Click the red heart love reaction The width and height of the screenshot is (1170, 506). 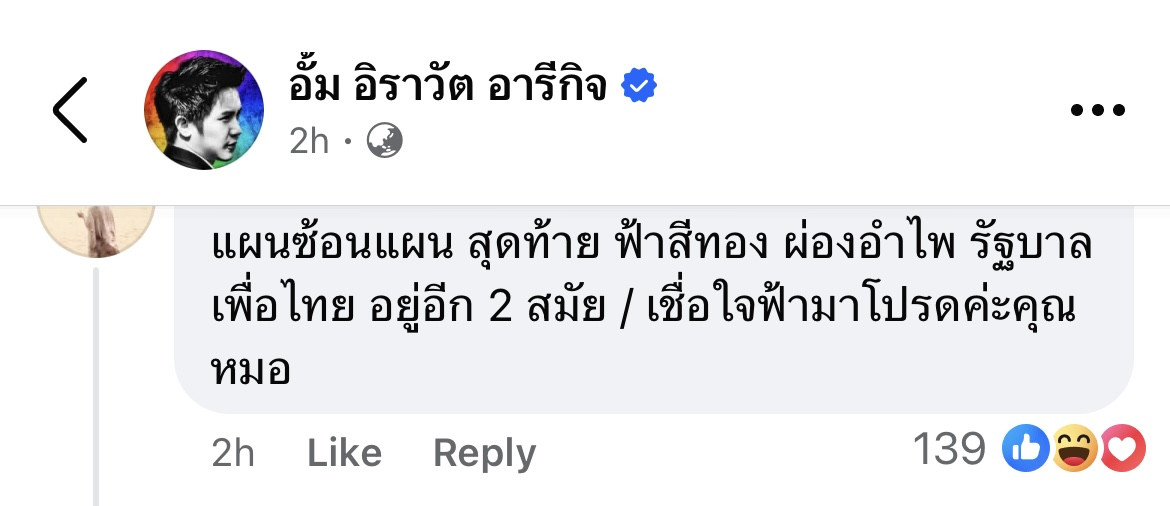point(1123,449)
